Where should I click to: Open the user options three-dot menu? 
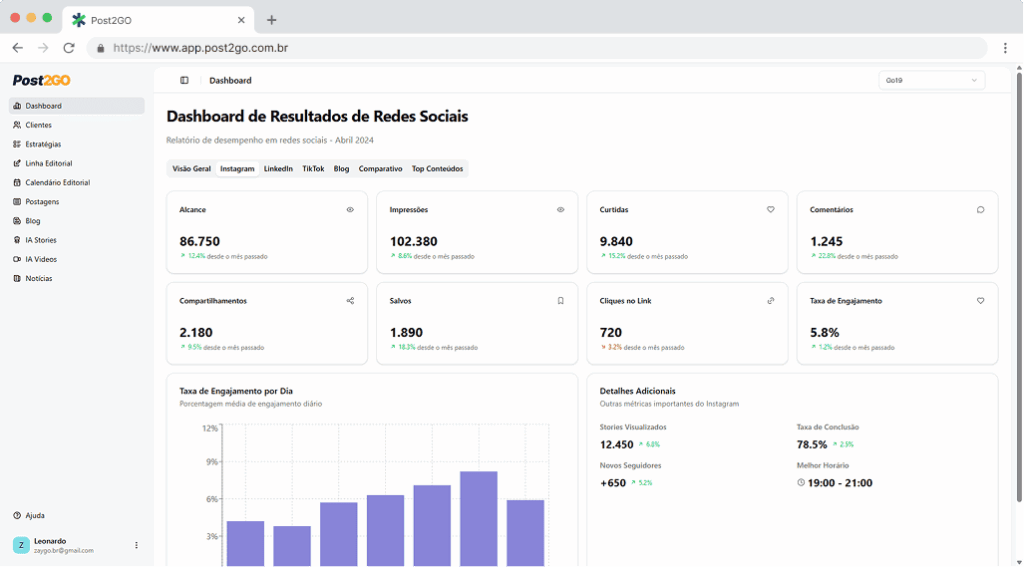click(136, 545)
